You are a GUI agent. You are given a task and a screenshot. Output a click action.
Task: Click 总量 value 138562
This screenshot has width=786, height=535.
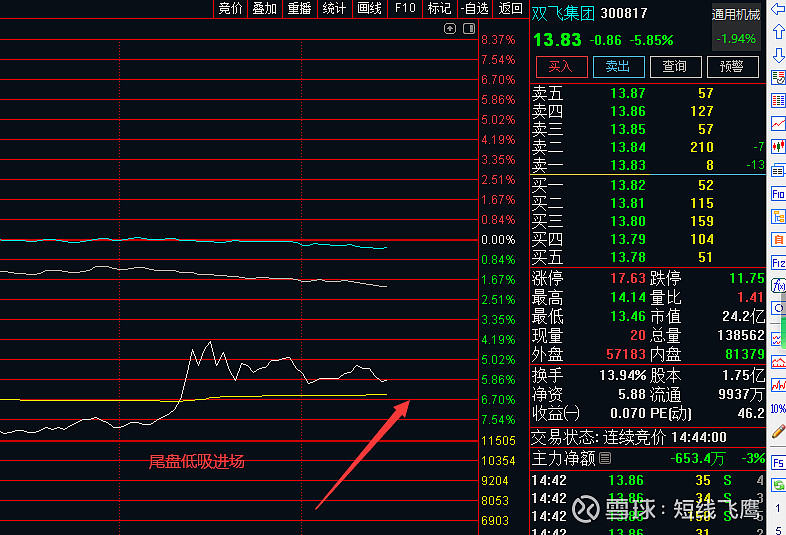741,335
